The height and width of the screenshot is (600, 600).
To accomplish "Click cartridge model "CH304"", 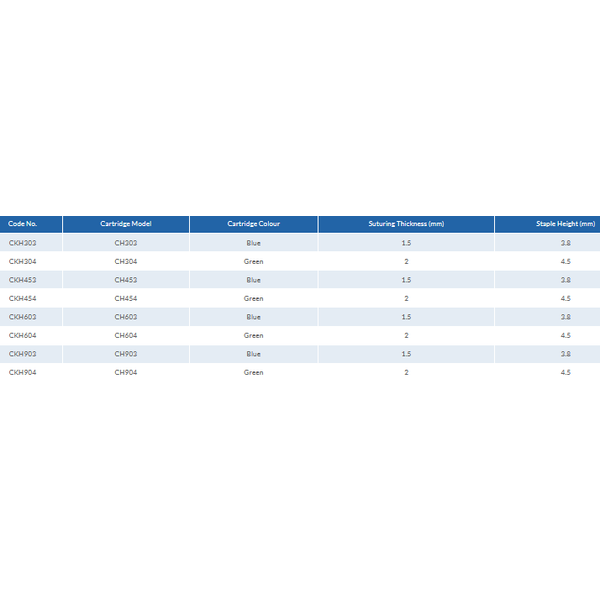I will pyautogui.click(x=126, y=261).
